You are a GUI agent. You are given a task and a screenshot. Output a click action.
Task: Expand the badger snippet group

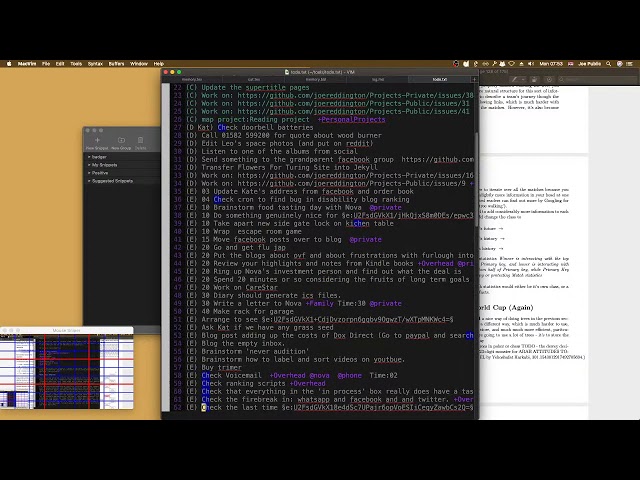[98, 157]
